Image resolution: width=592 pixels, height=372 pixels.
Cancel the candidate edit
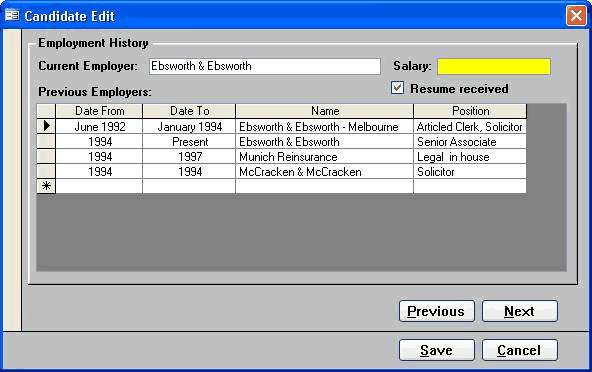pos(520,350)
